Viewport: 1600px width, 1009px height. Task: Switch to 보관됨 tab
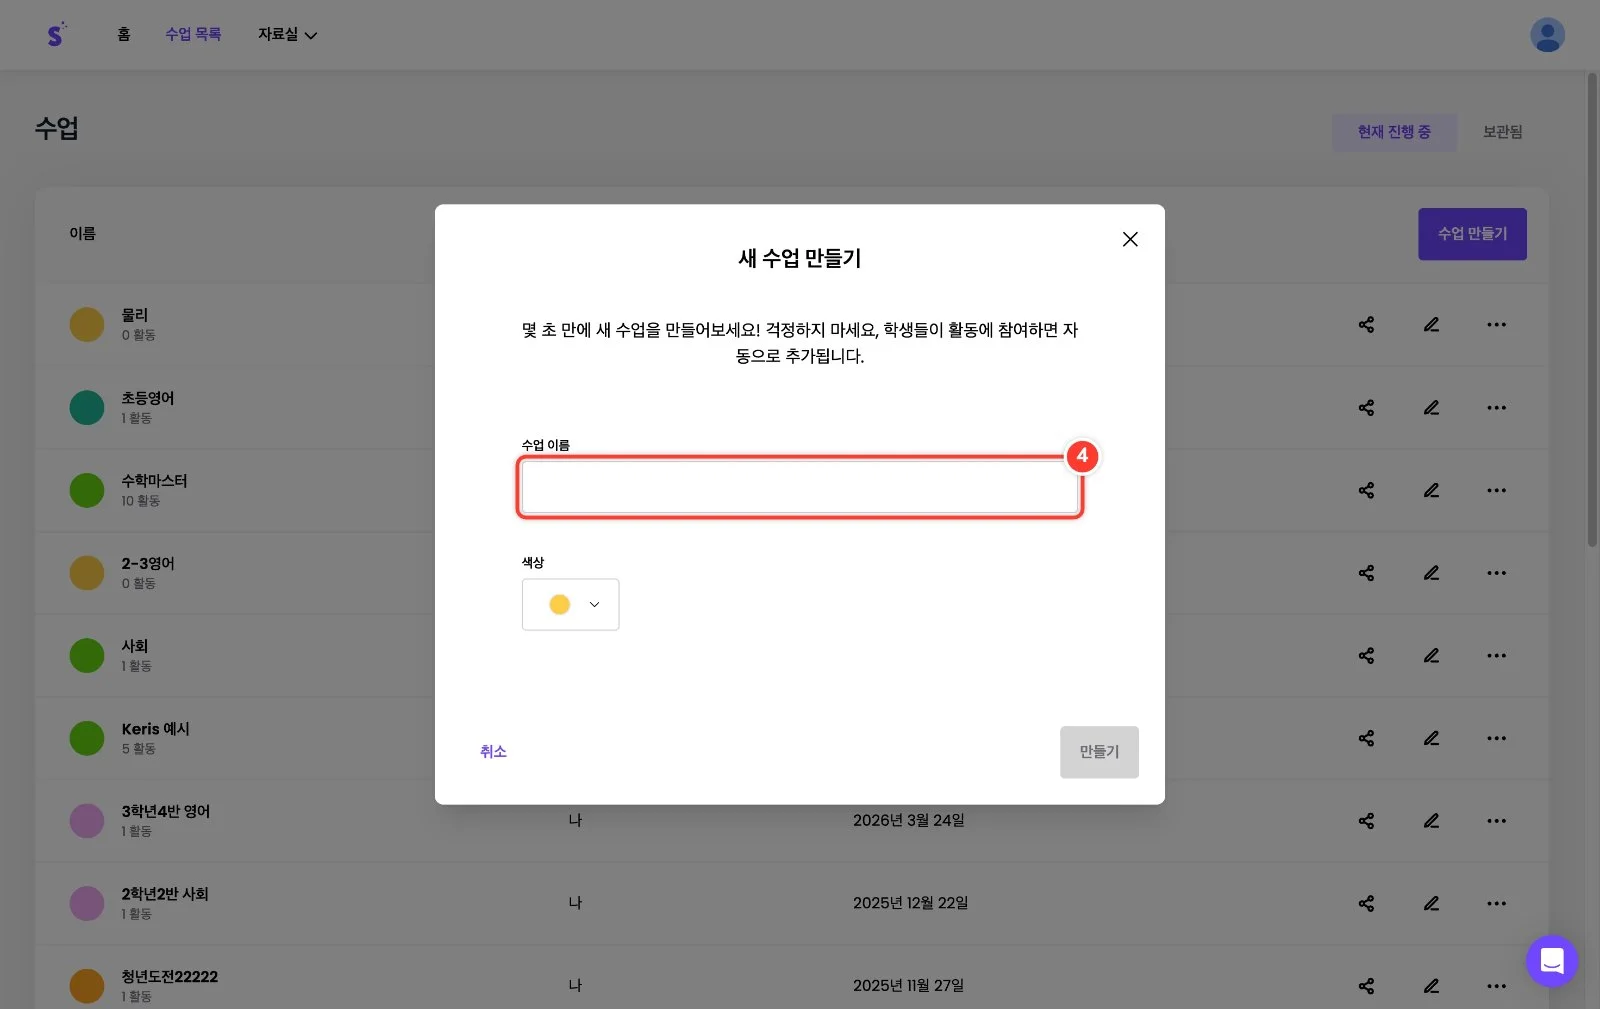pos(1502,132)
